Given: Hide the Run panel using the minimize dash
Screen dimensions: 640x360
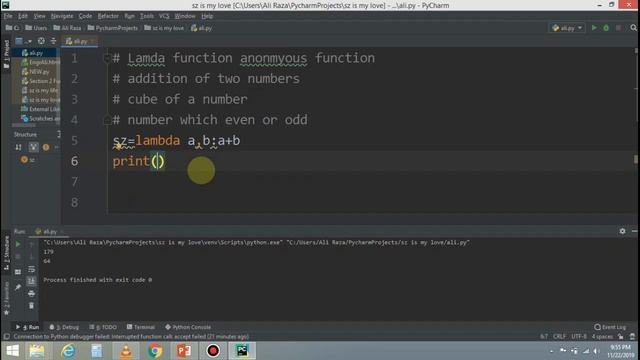Looking at the screenshot, I should pyautogui.click(x=634, y=231).
